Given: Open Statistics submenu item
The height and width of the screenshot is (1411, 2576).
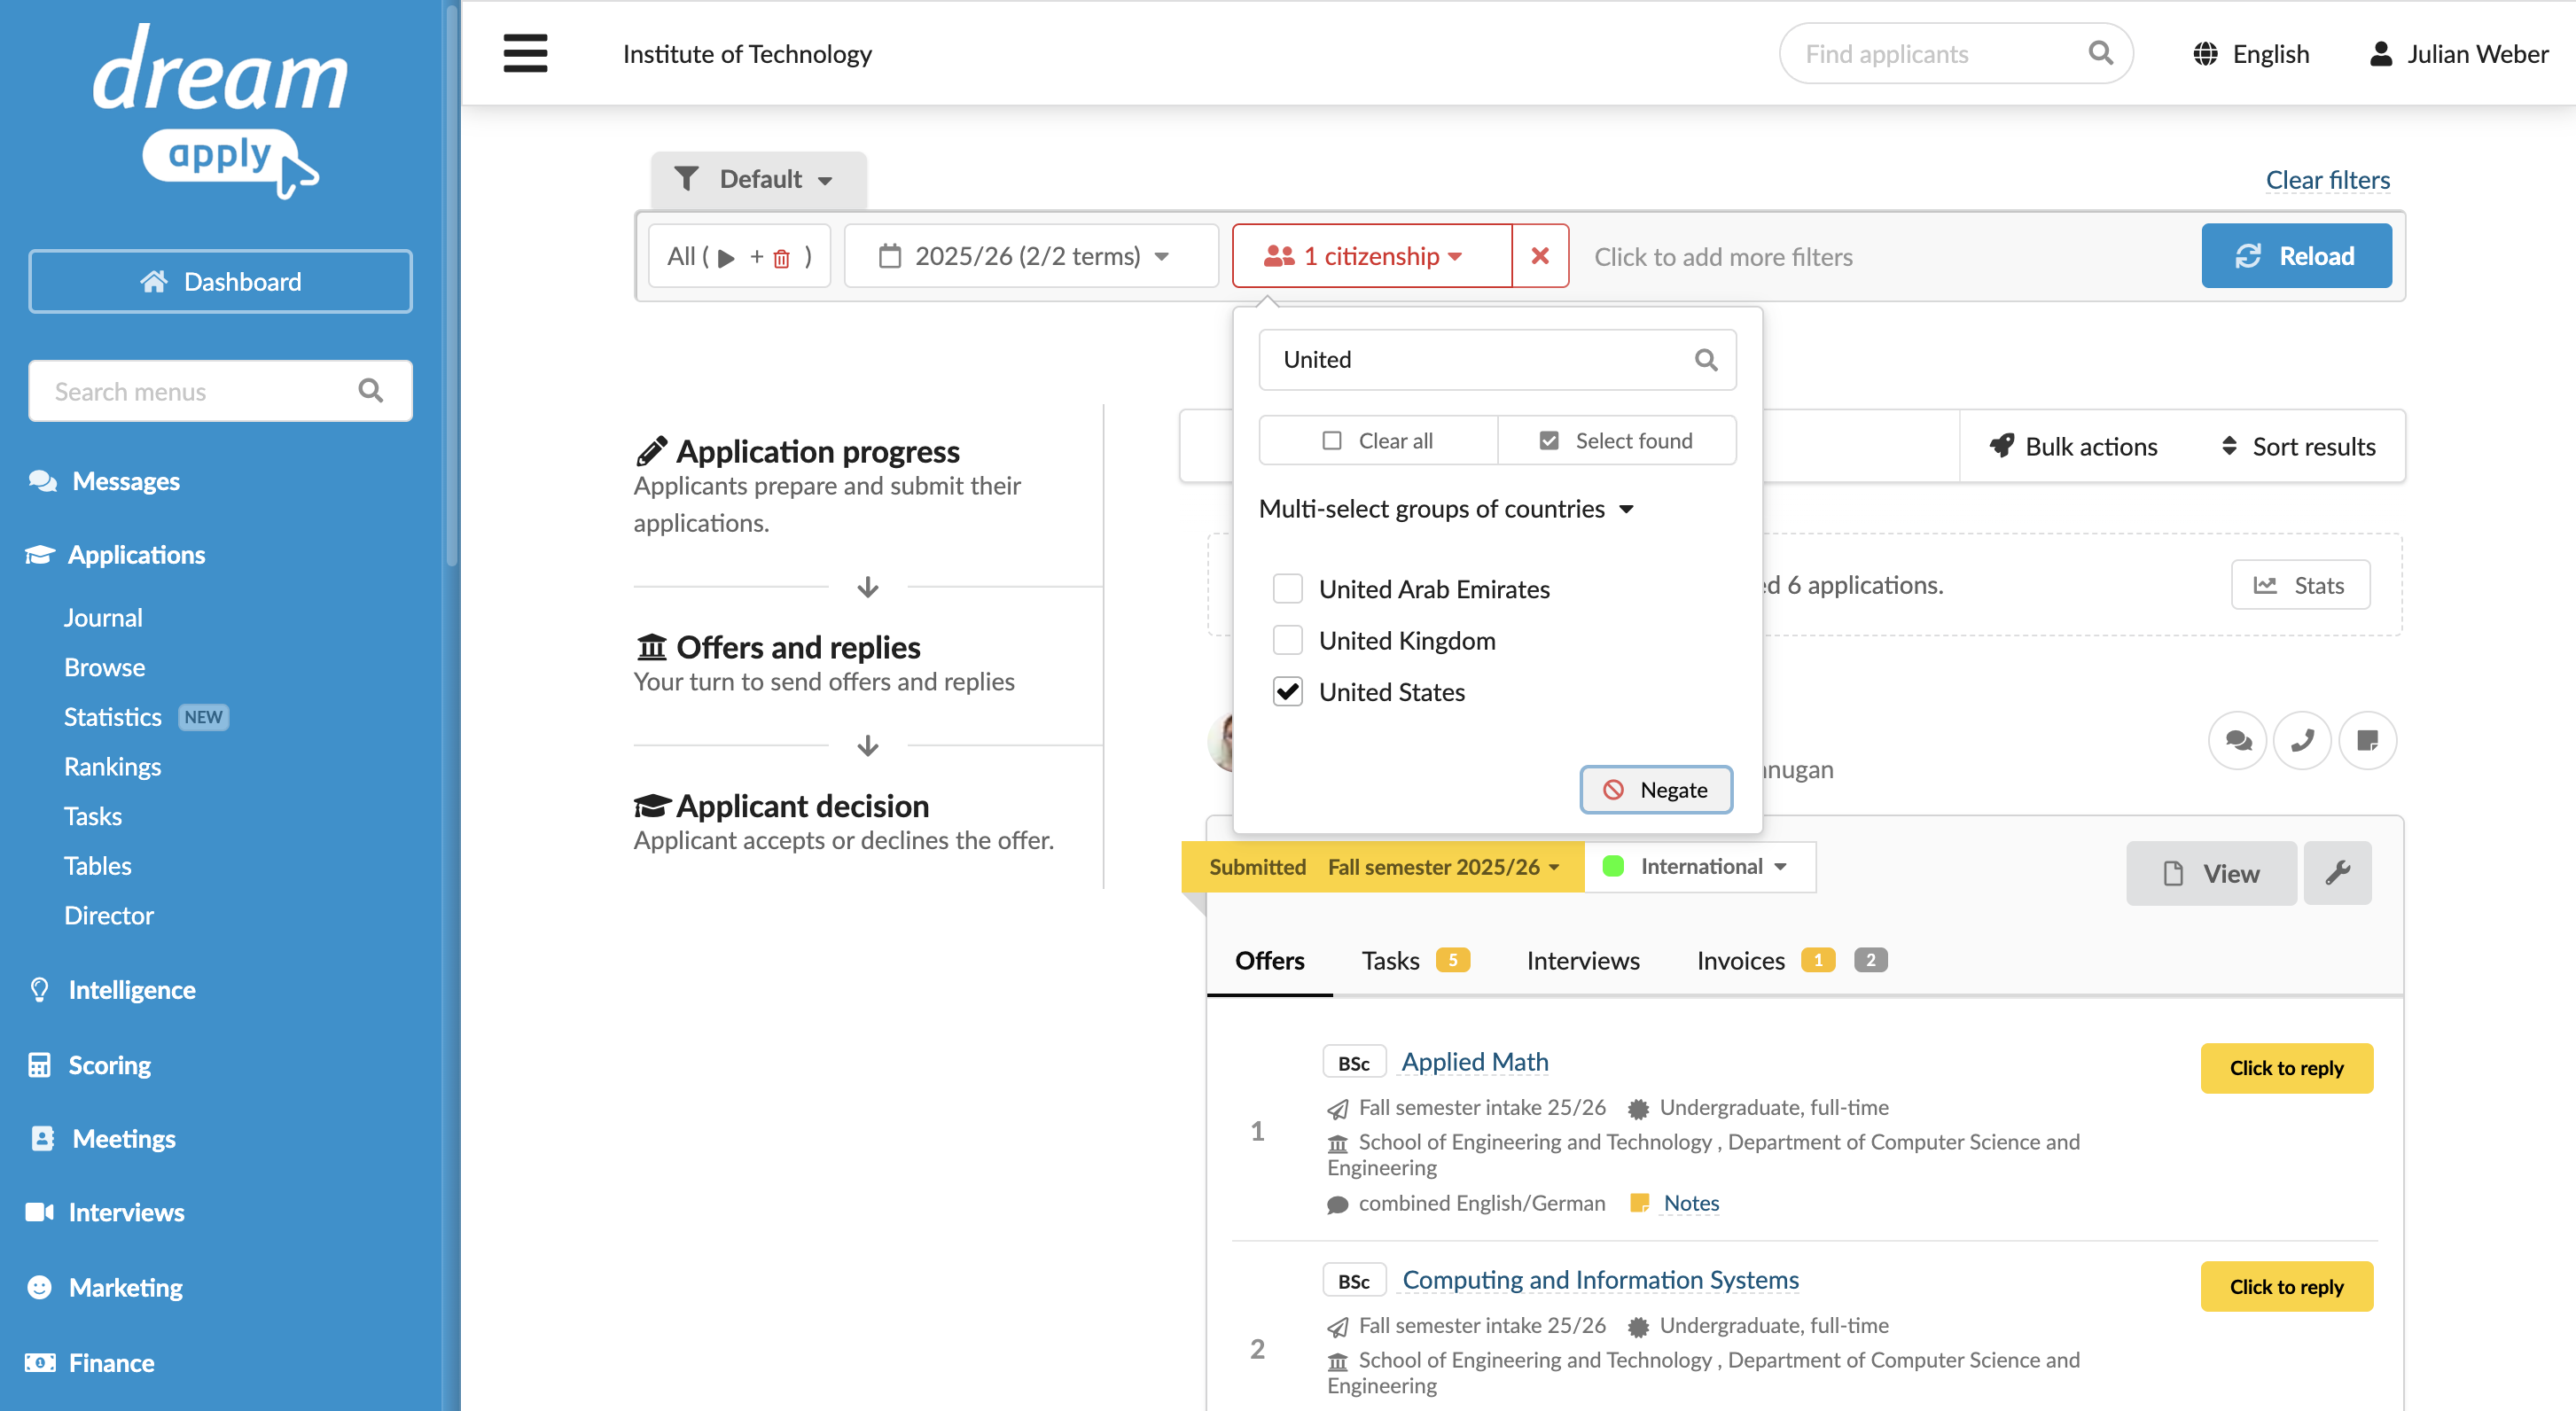Looking at the screenshot, I should 112,717.
